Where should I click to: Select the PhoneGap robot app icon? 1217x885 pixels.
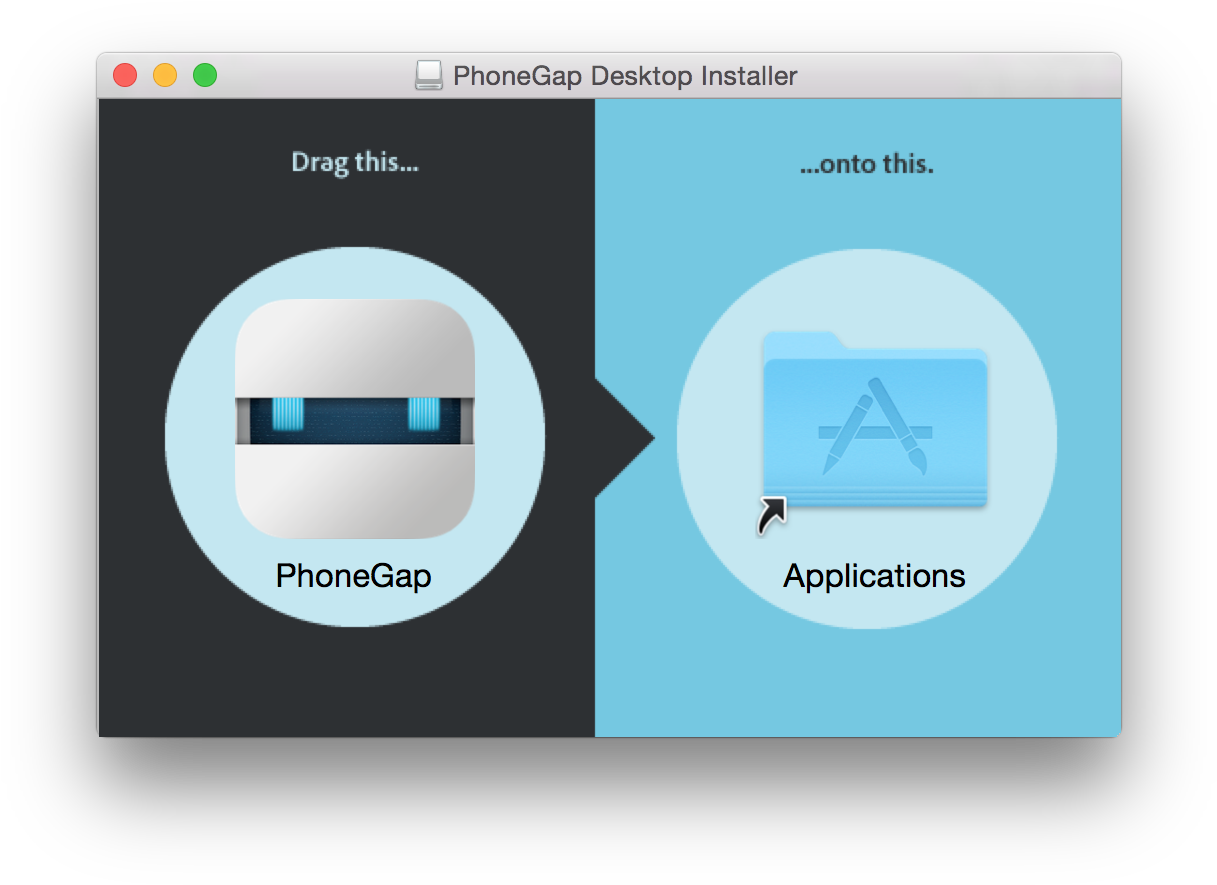tap(354, 419)
